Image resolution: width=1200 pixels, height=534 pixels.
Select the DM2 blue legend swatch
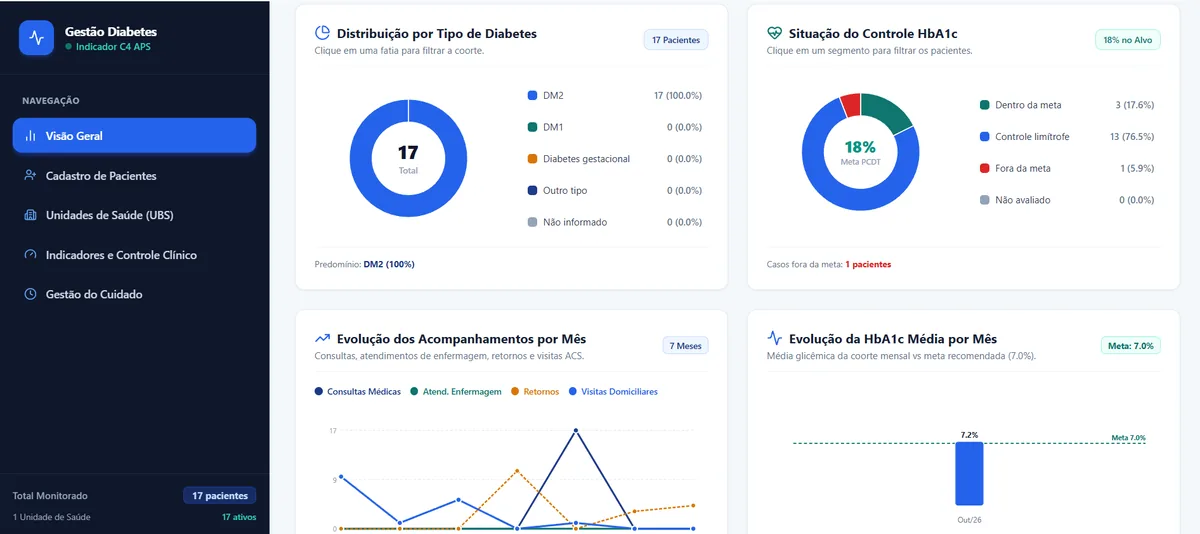[532, 96]
